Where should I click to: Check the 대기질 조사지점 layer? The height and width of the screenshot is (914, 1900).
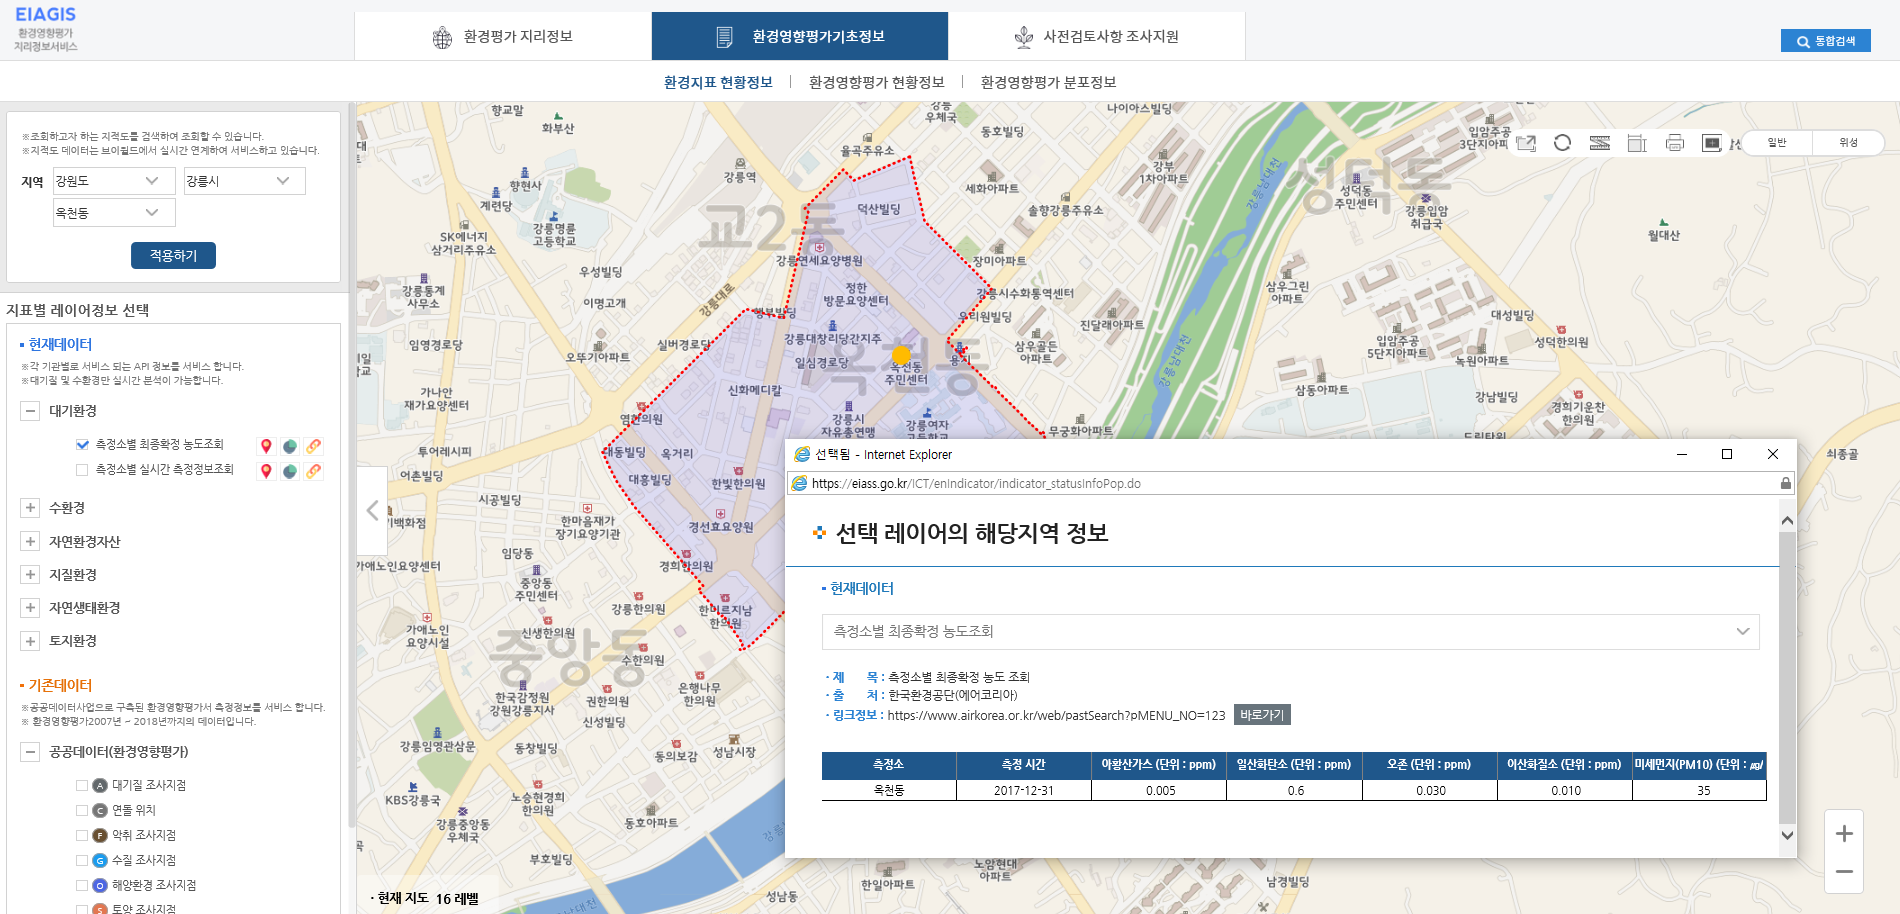(82, 785)
